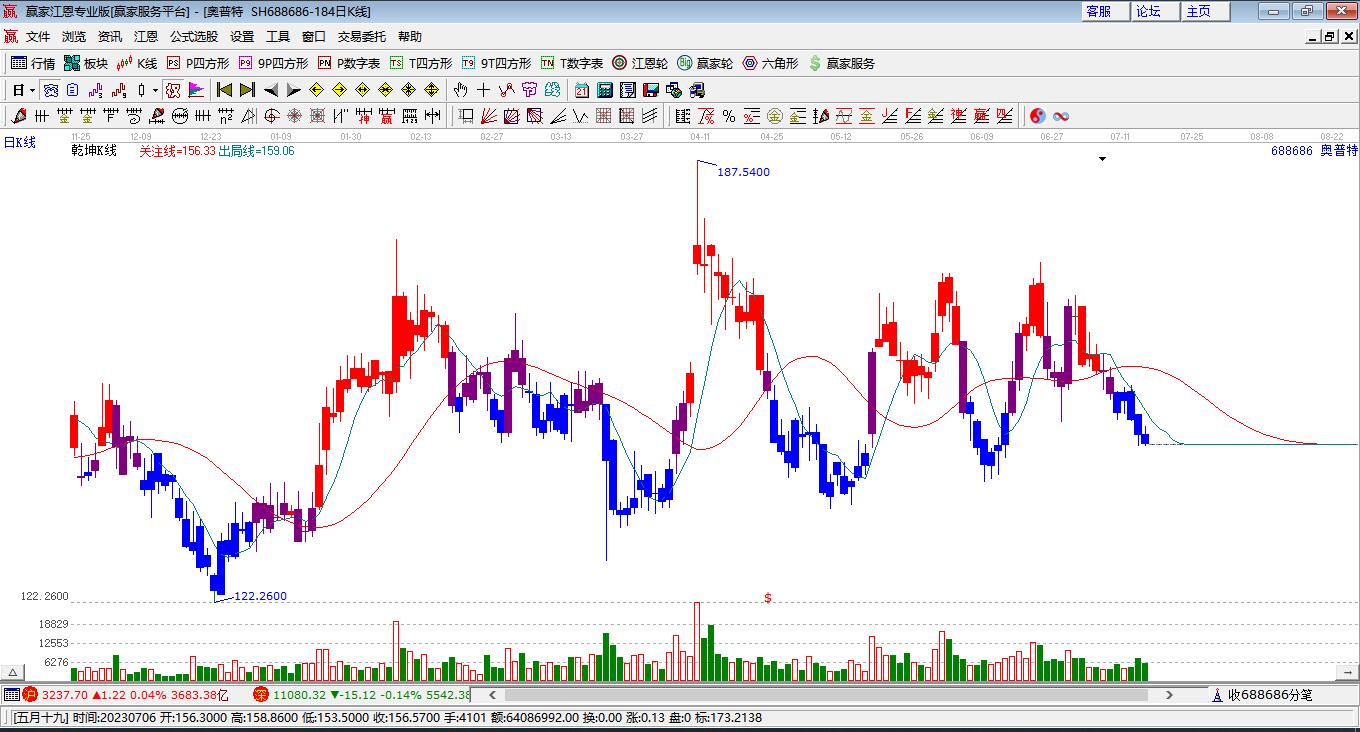Expand the candlestick style dropdown arrow
The width and height of the screenshot is (1360, 732).
tap(155, 90)
